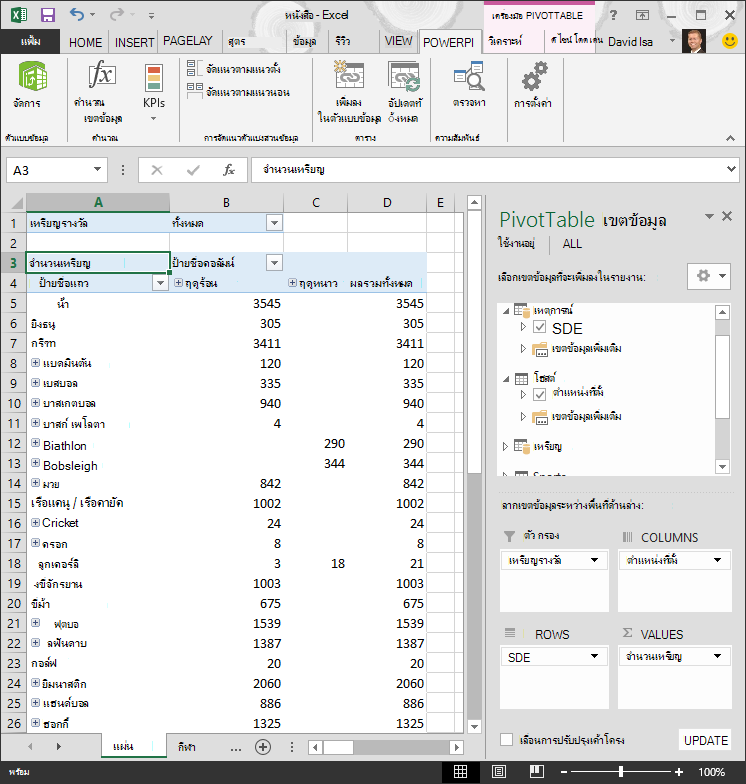Click the Insert Function fx icon in formula bar

pyautogui.click(x=228, y=170)
